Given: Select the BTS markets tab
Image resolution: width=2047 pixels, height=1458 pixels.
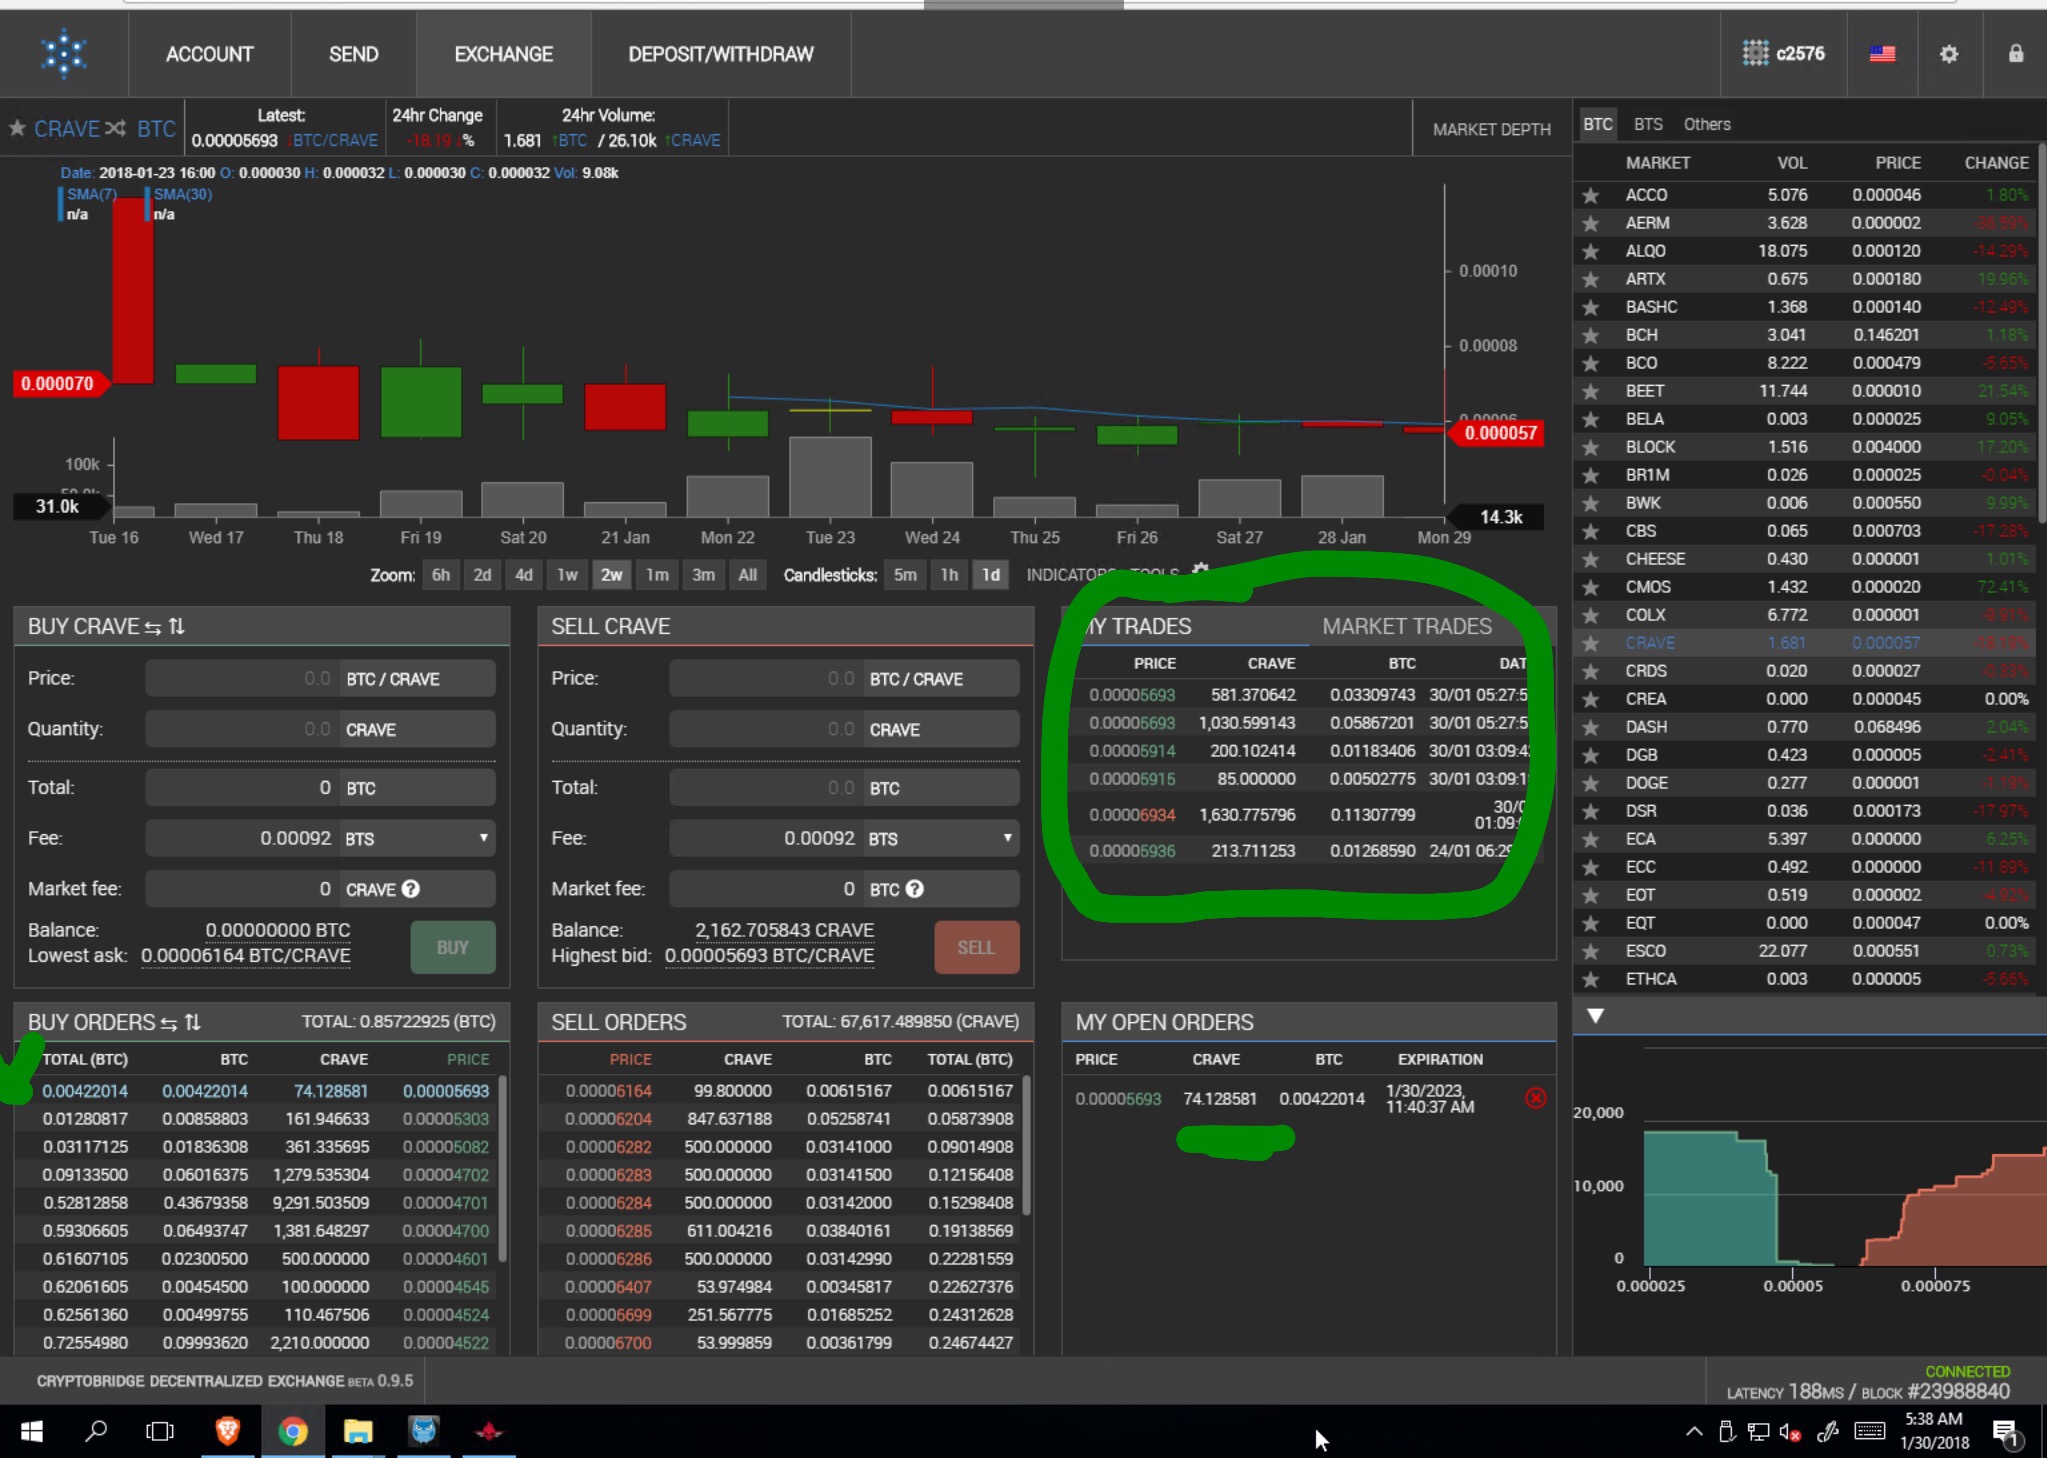Looking at the screenshot, I should pyautogui.click(x=1648, y=124).
